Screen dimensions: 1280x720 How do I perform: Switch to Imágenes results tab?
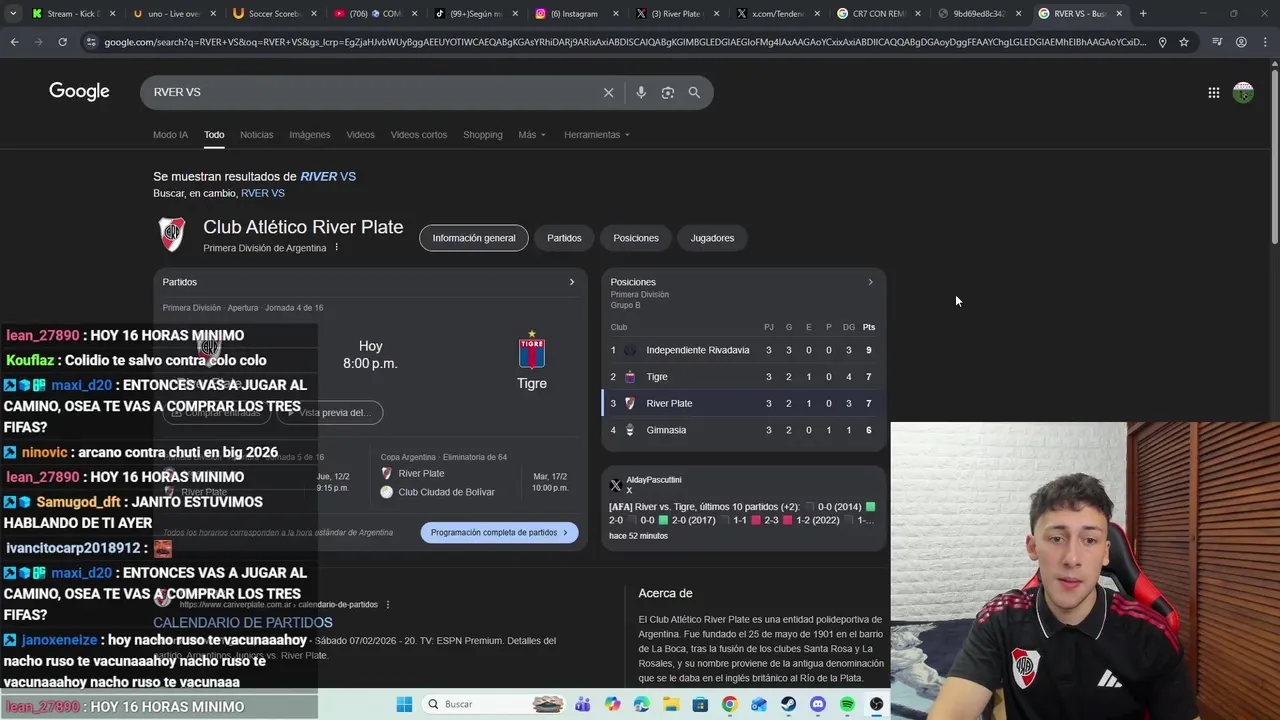click(x=309, y=135)
